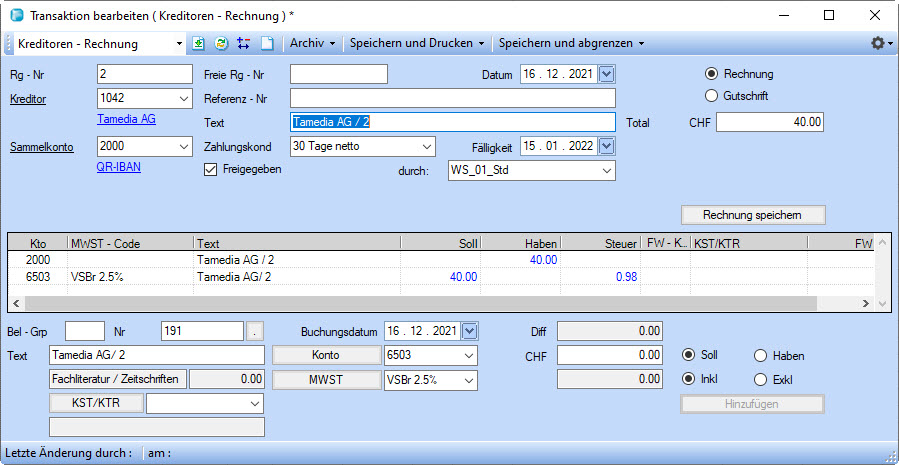The image size is (899, 465).
Task: Toggle the Freigegeben checkbox
Action: [210, 170]
